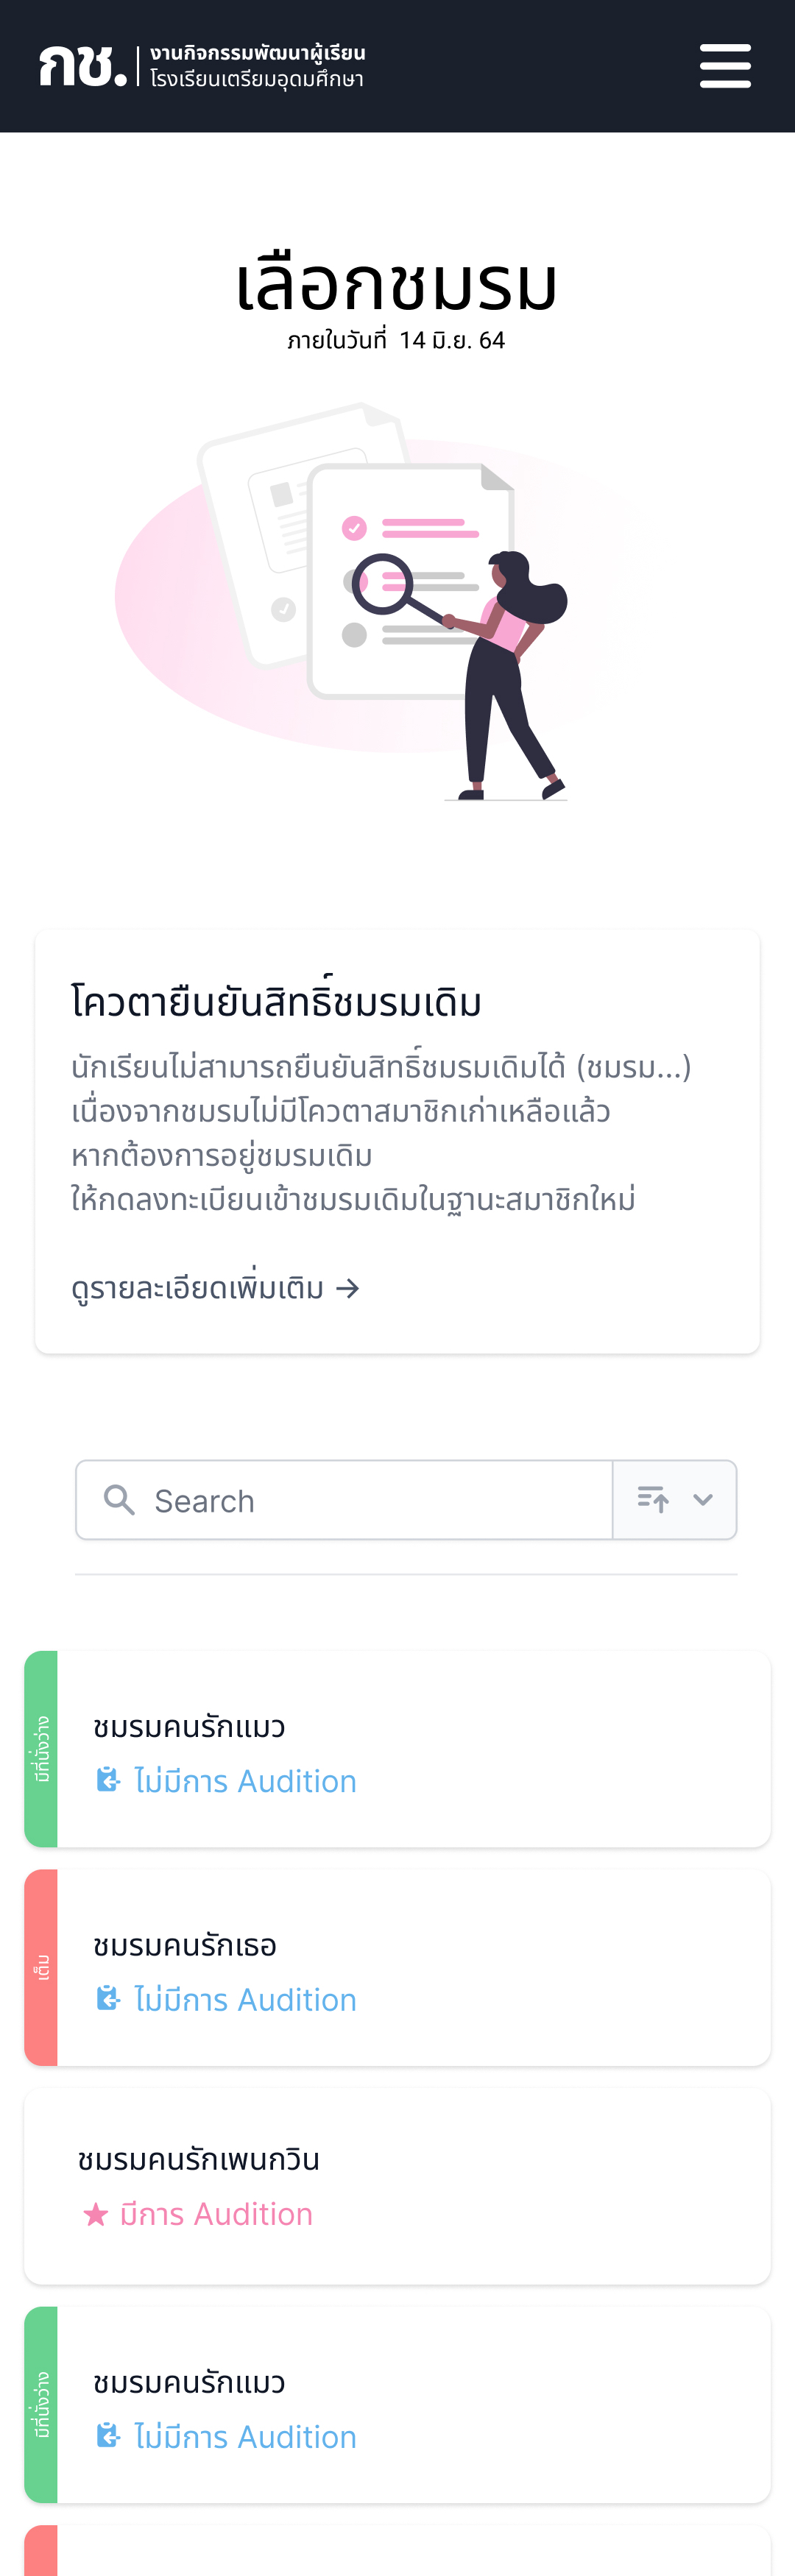Click clipboard icon on ชมรมคนรักเธอ
This screenshot has height=2576, width=795.
108,1998
